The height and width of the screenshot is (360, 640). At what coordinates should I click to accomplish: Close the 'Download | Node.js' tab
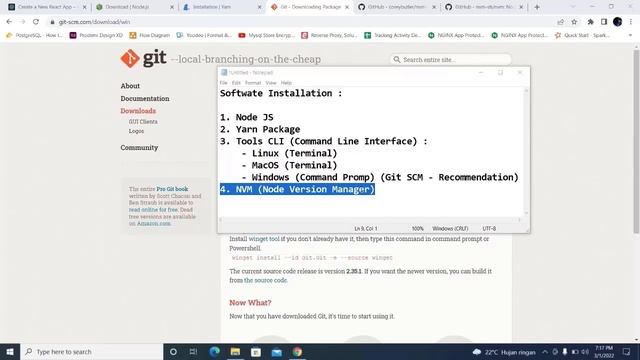pos(171,7)
